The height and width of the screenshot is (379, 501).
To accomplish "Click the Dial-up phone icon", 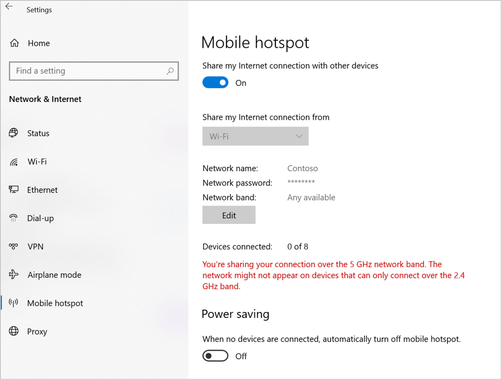I will [14, 218].
